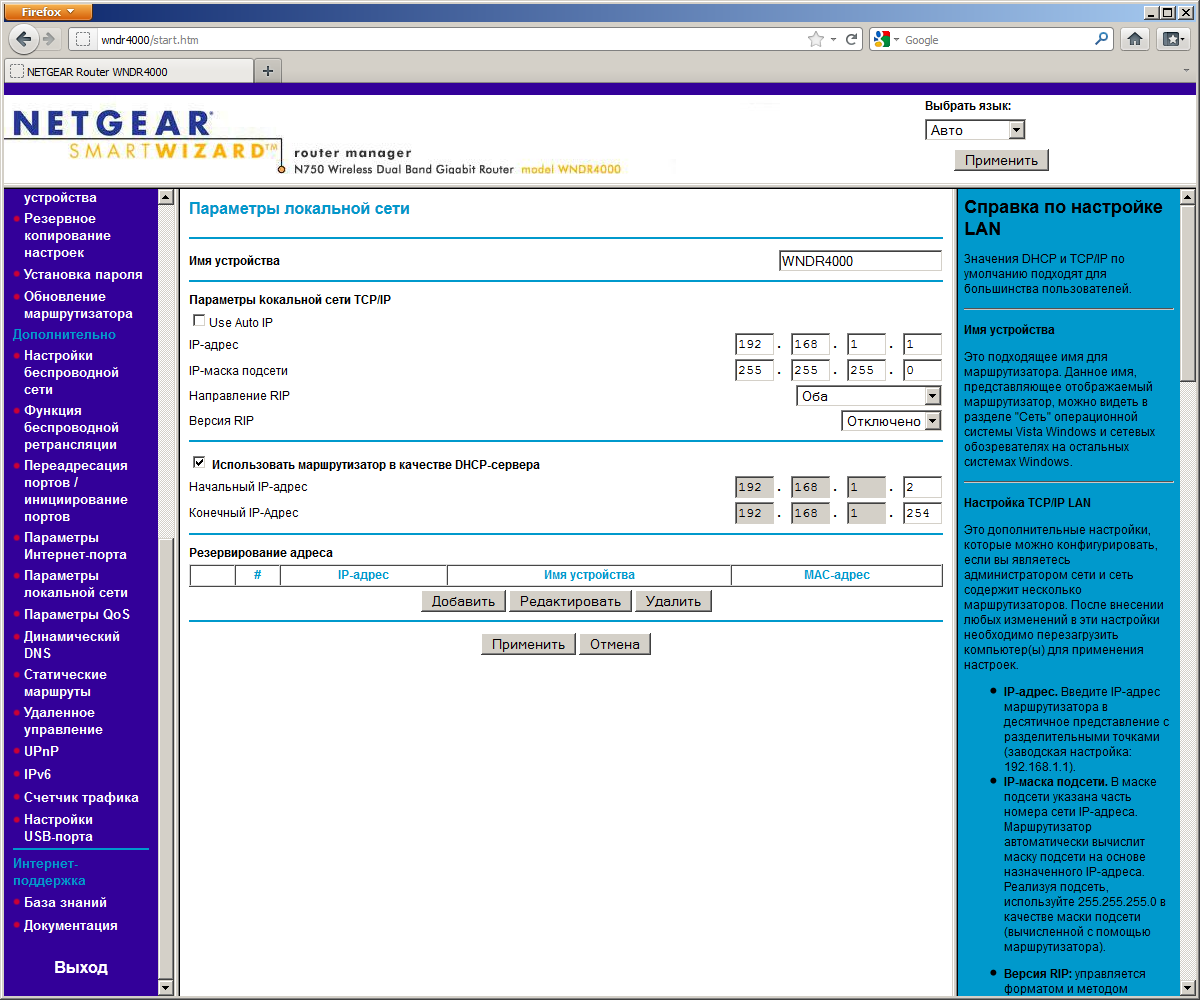1200x1000 pixels.
Task: Click the first octet of IP-адрес
Action: coord(754,344)
